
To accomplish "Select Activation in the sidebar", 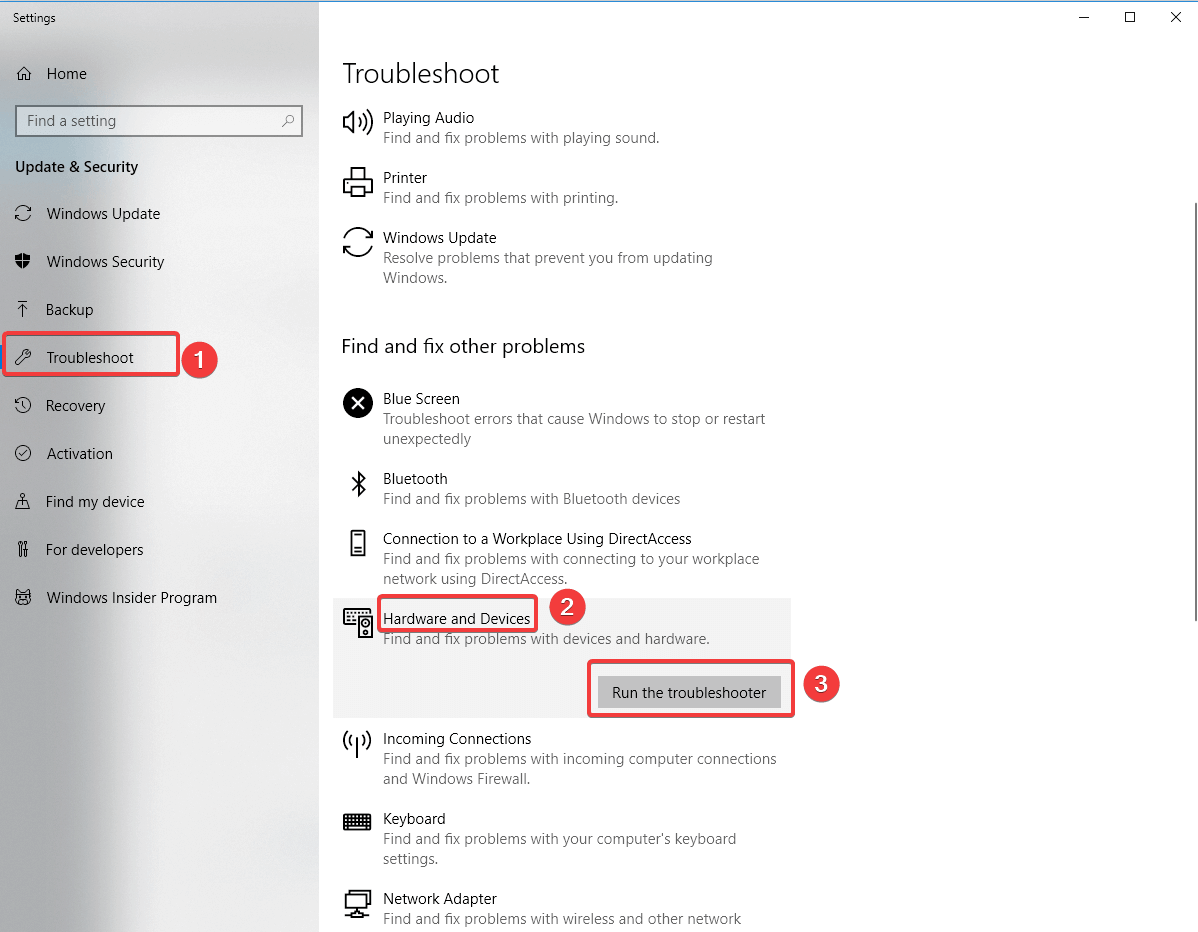I will pos(80,453).
